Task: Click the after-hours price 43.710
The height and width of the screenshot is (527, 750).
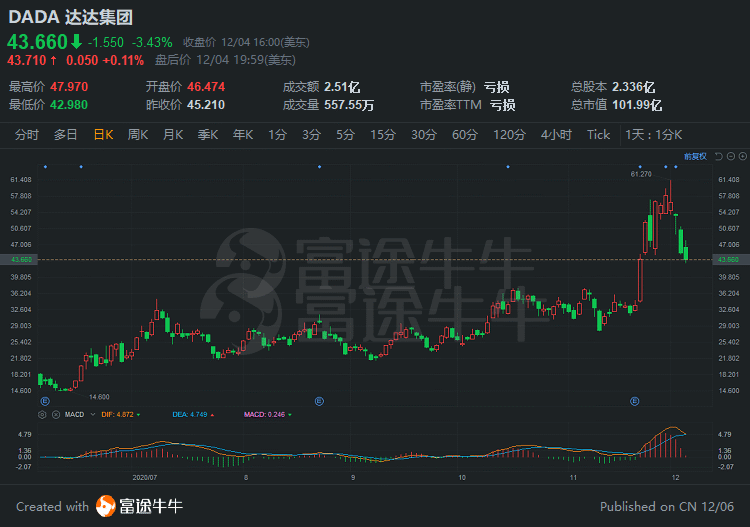Action: (x=26, y=60)
